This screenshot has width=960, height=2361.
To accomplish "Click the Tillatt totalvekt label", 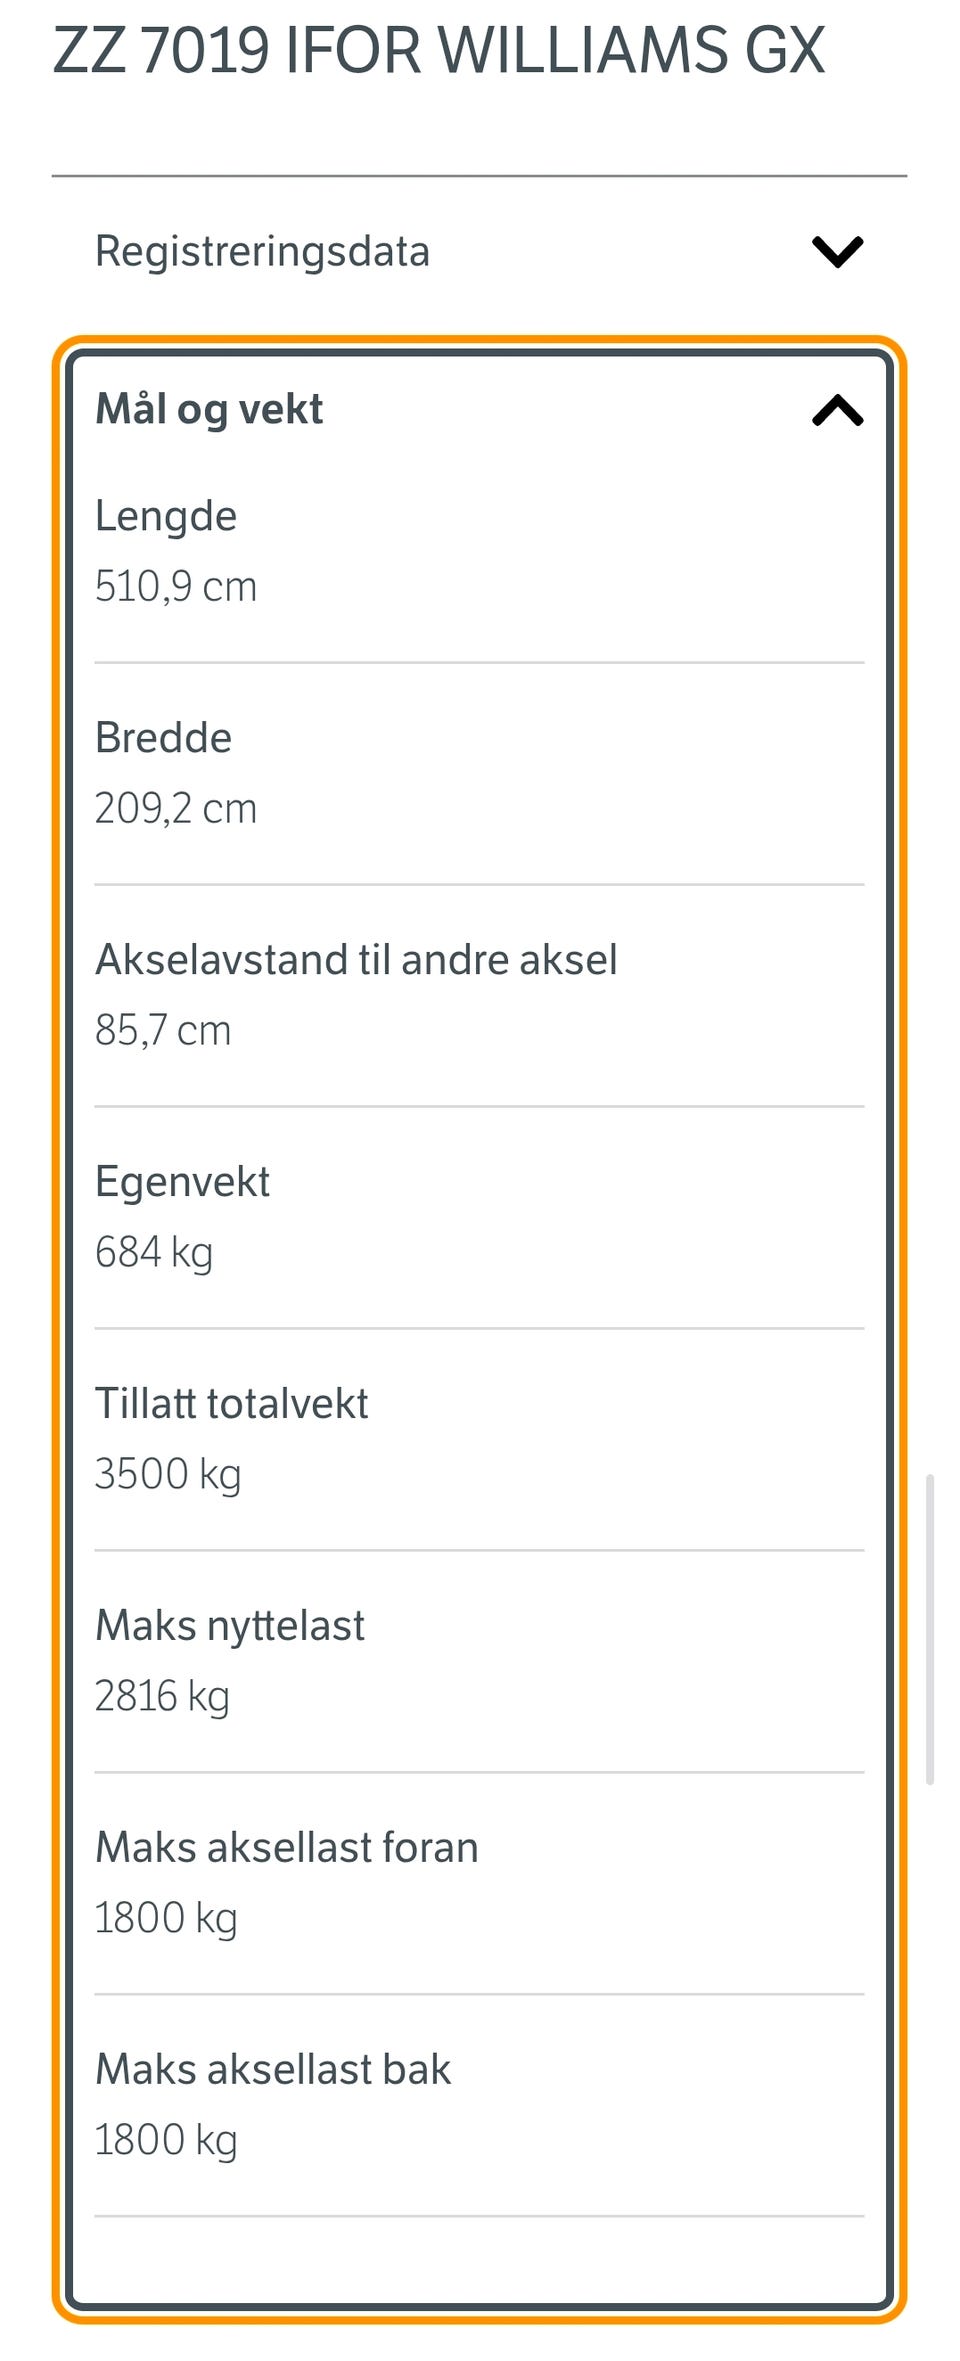I will point(232,1404).
